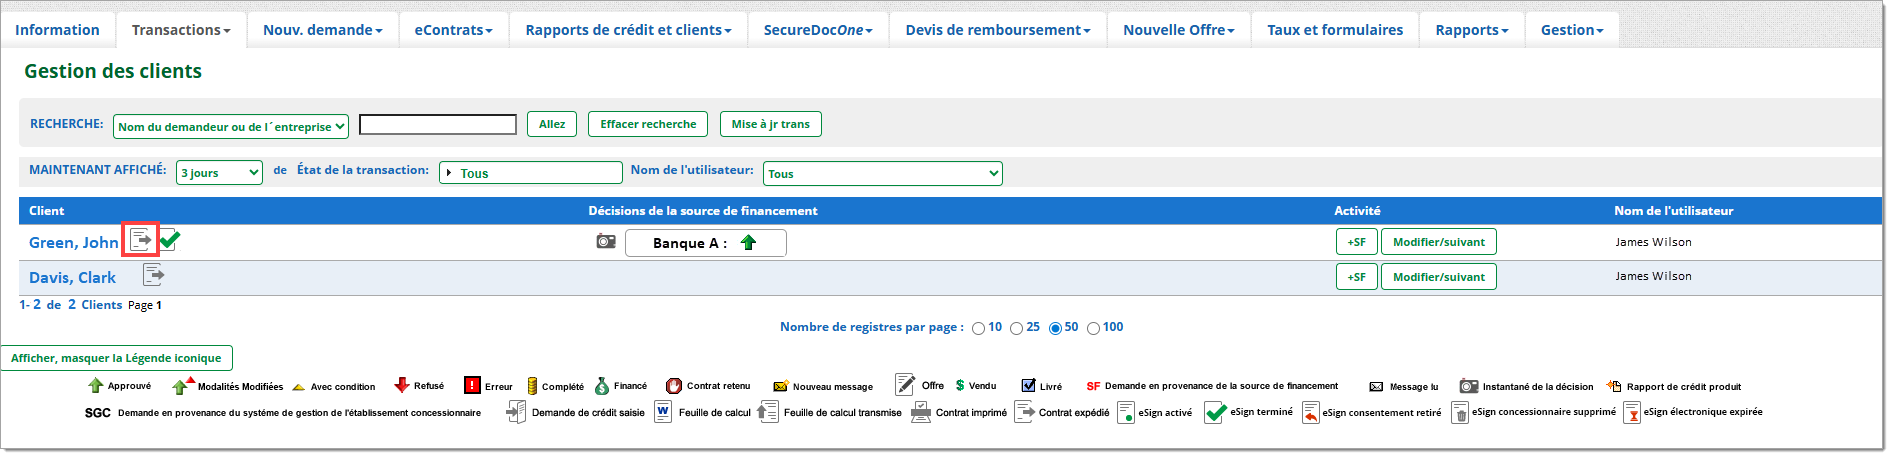Click green eSign completed checkmark for Green, John
This screenshot has height=456, width=1890.
point(170,240)
